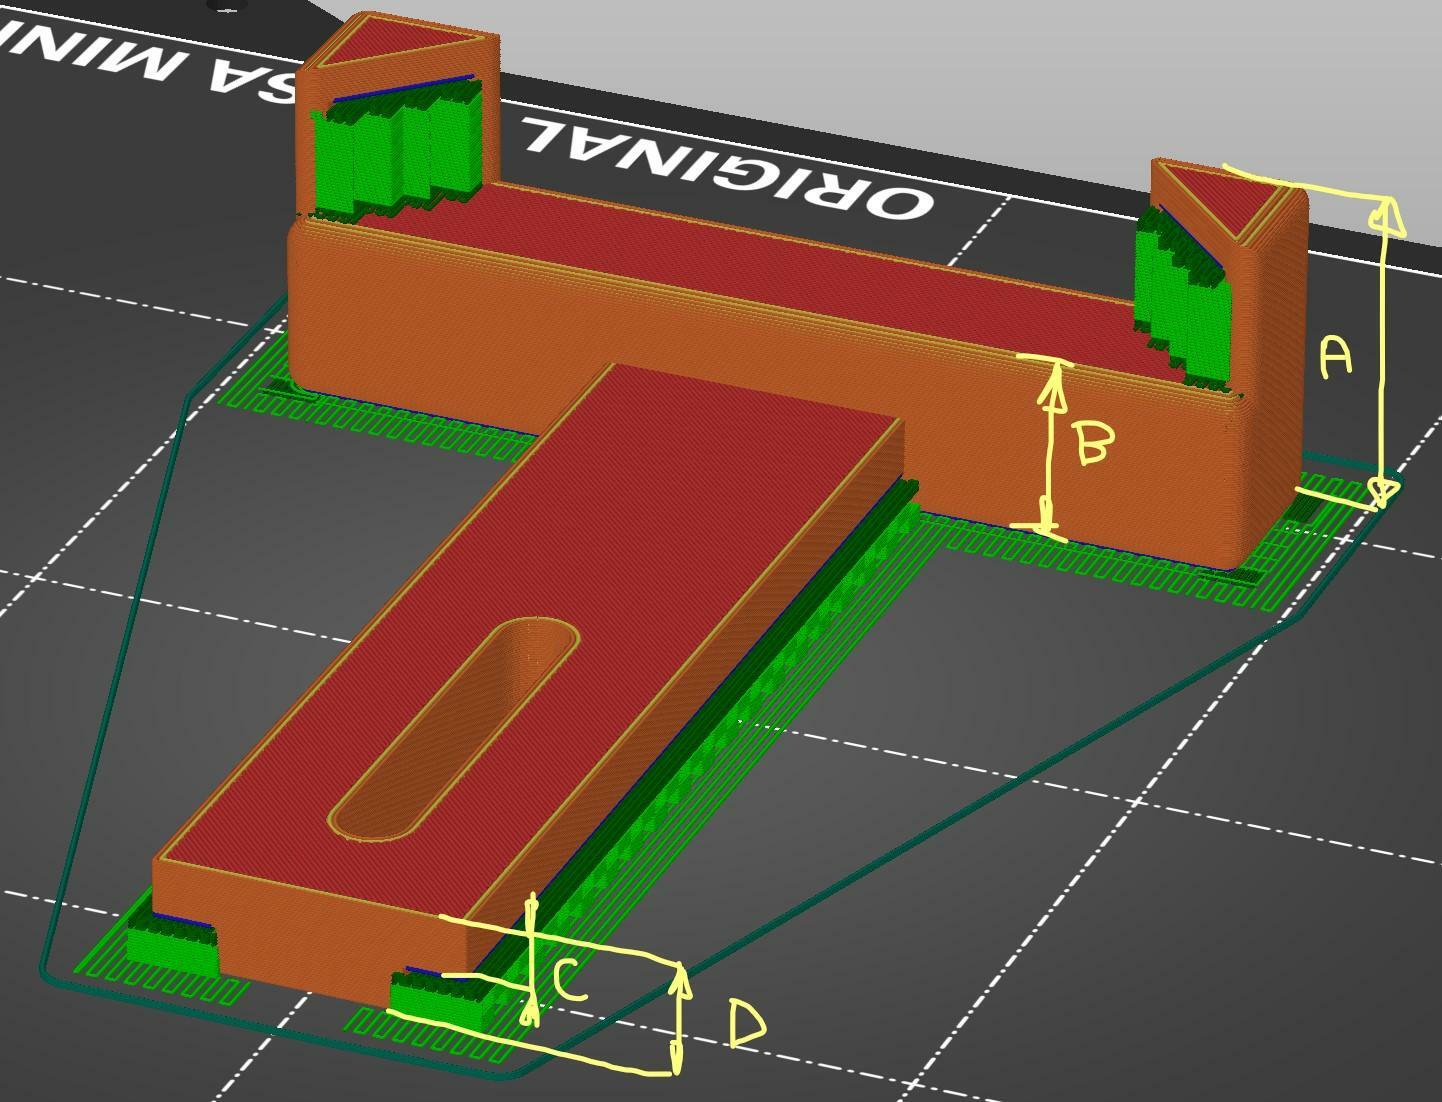Click the yellow dimension arrow for height D
Viewport: 1442px width, 1102px height.
680,1018
